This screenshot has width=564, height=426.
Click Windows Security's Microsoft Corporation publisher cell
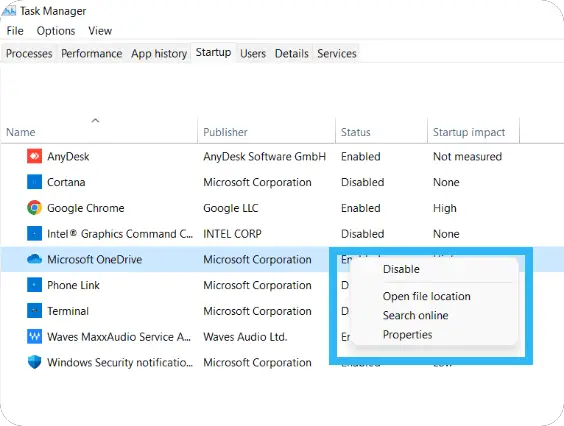tap(257, 363)
